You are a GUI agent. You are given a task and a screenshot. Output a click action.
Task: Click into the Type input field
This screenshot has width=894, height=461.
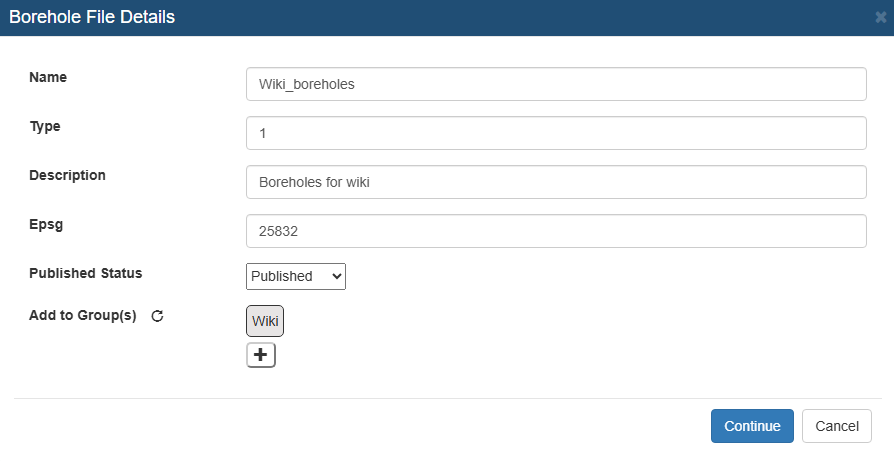[556, 133]
